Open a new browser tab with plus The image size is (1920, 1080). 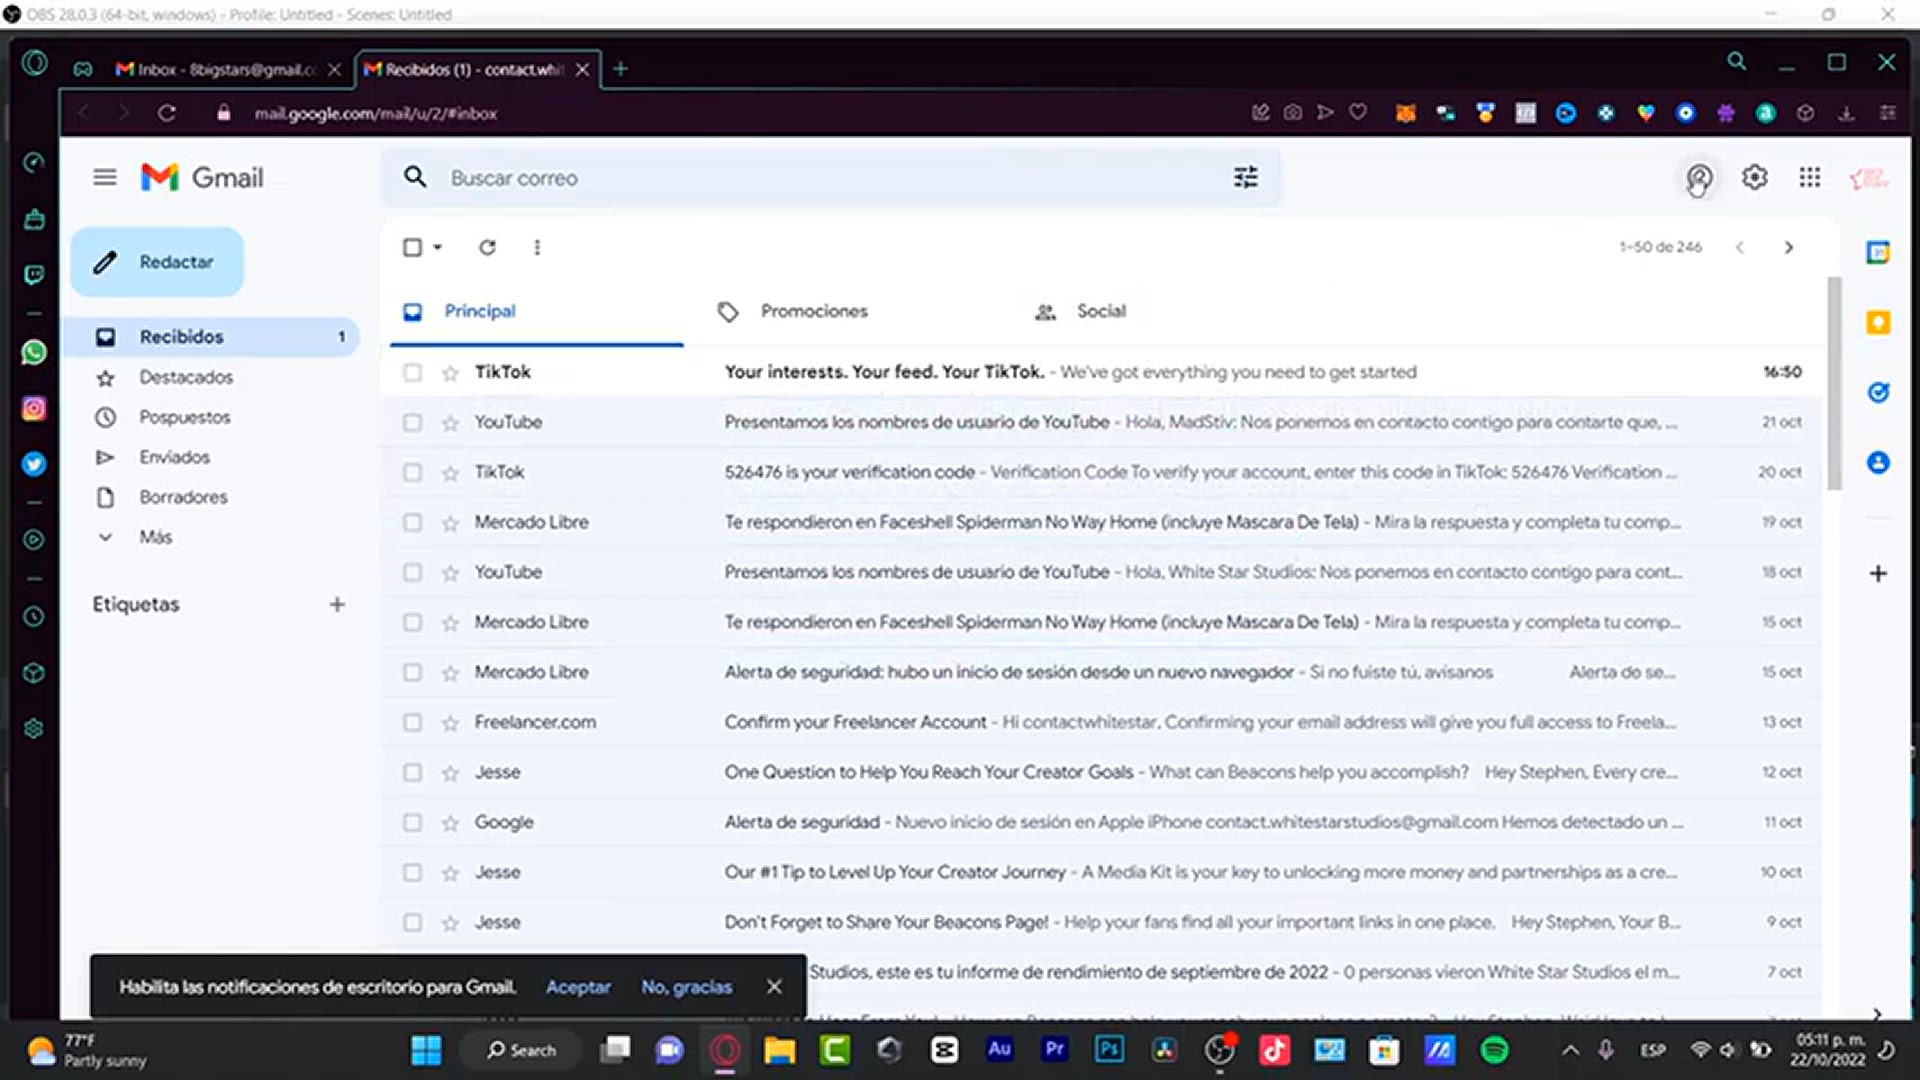621,69
